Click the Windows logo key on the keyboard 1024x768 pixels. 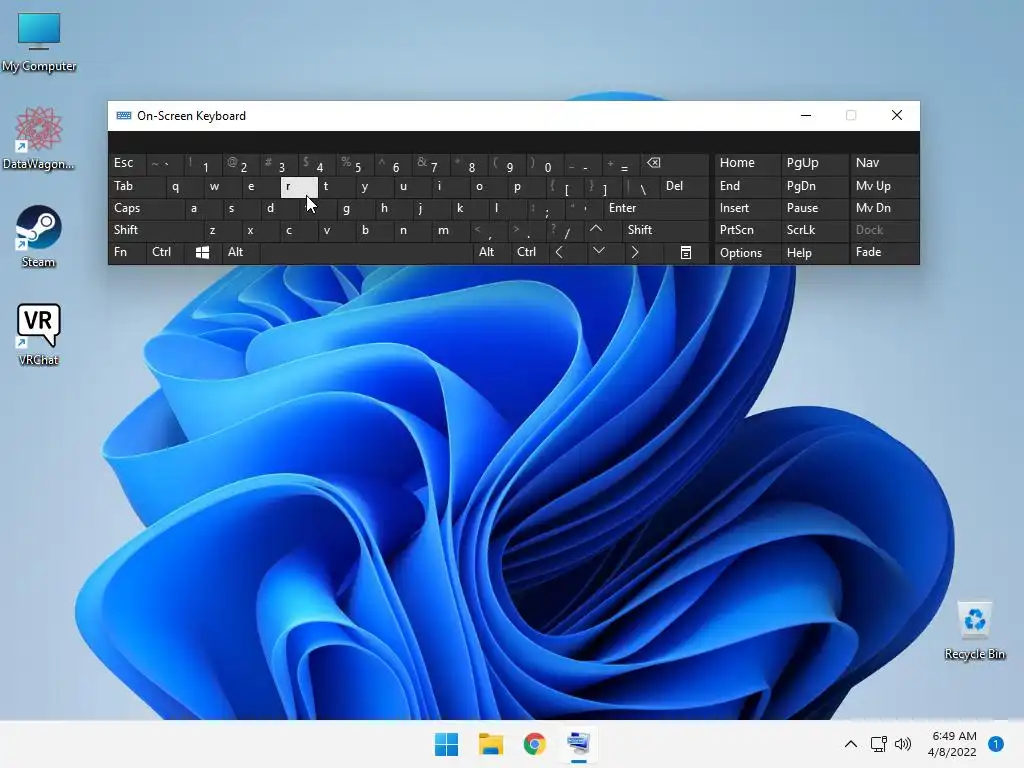pyautogui.click(x=202, y=253)
